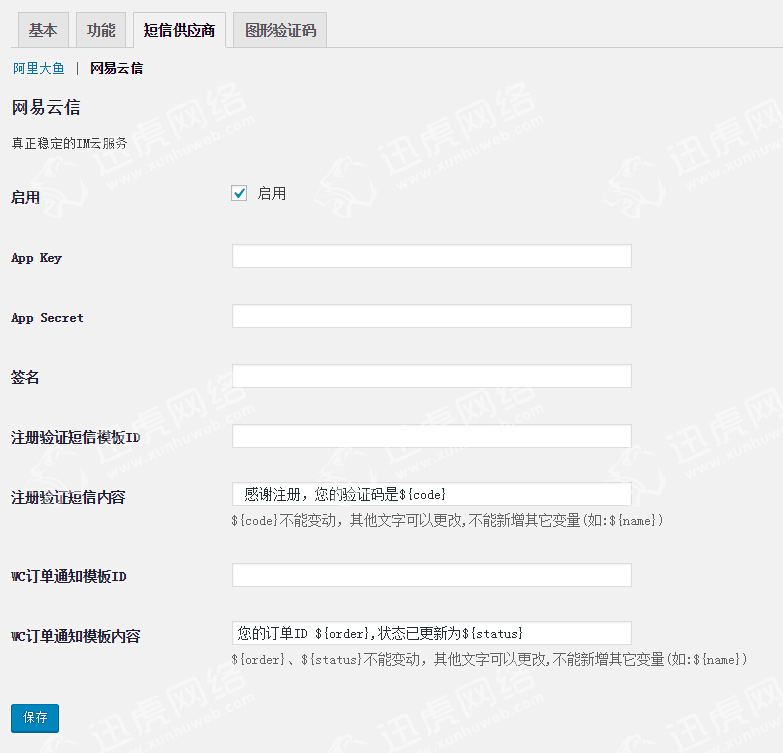Focus the App Key input field
Screen dimensions: 783x753
431,256
